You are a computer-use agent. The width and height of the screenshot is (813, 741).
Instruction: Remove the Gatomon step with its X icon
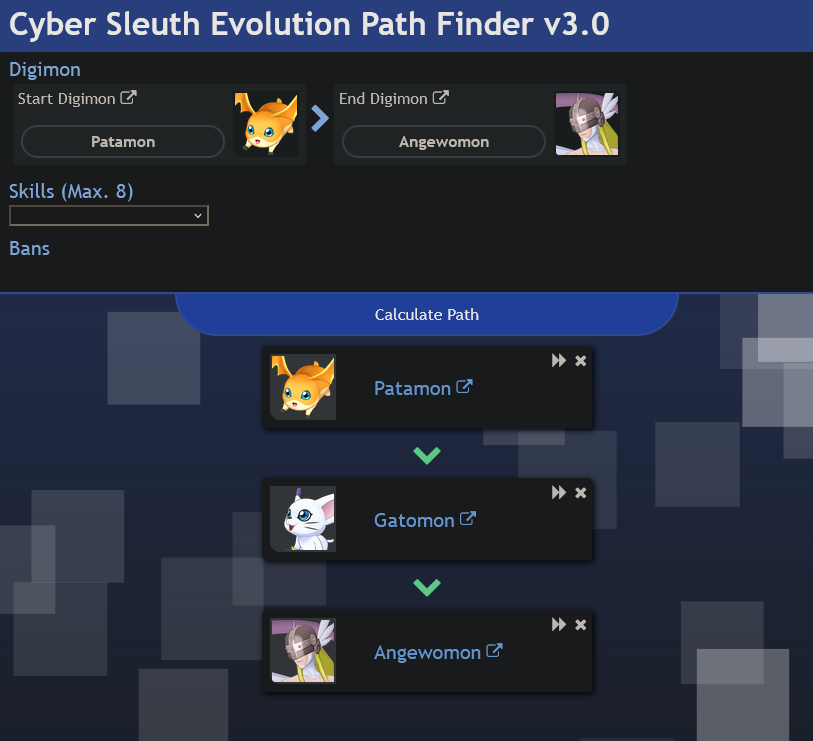[x=581, y=493]
